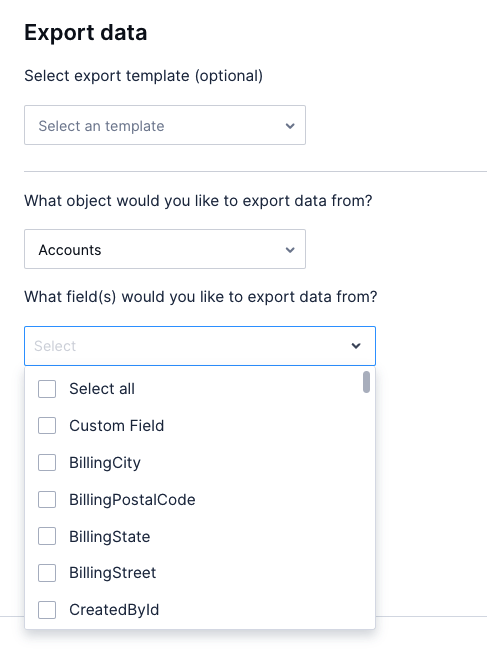Click 'What field(s) would you like' label

(x=201, y=297)
